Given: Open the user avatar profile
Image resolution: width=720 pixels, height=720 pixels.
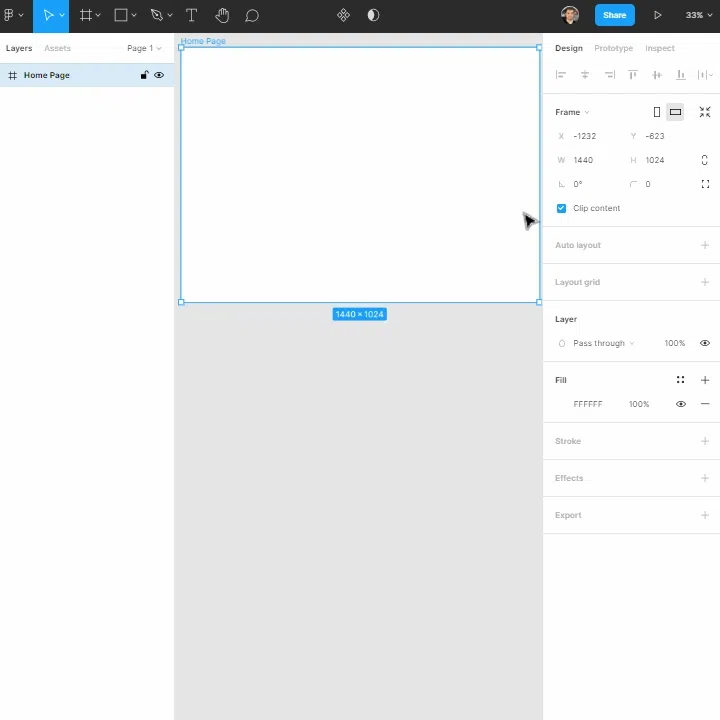Looking at the screenshot, I should tap(569, 15).
